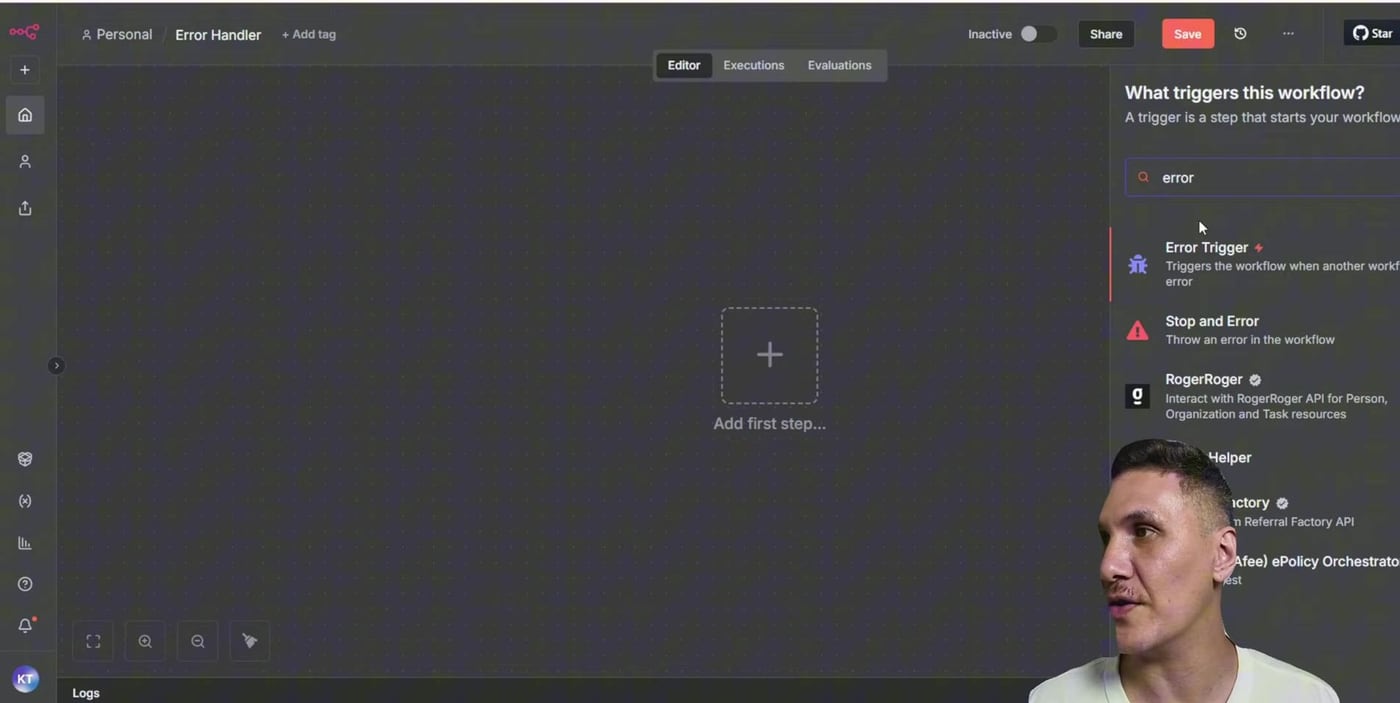Expand the left sidebar with the chevron

[56, 366]
